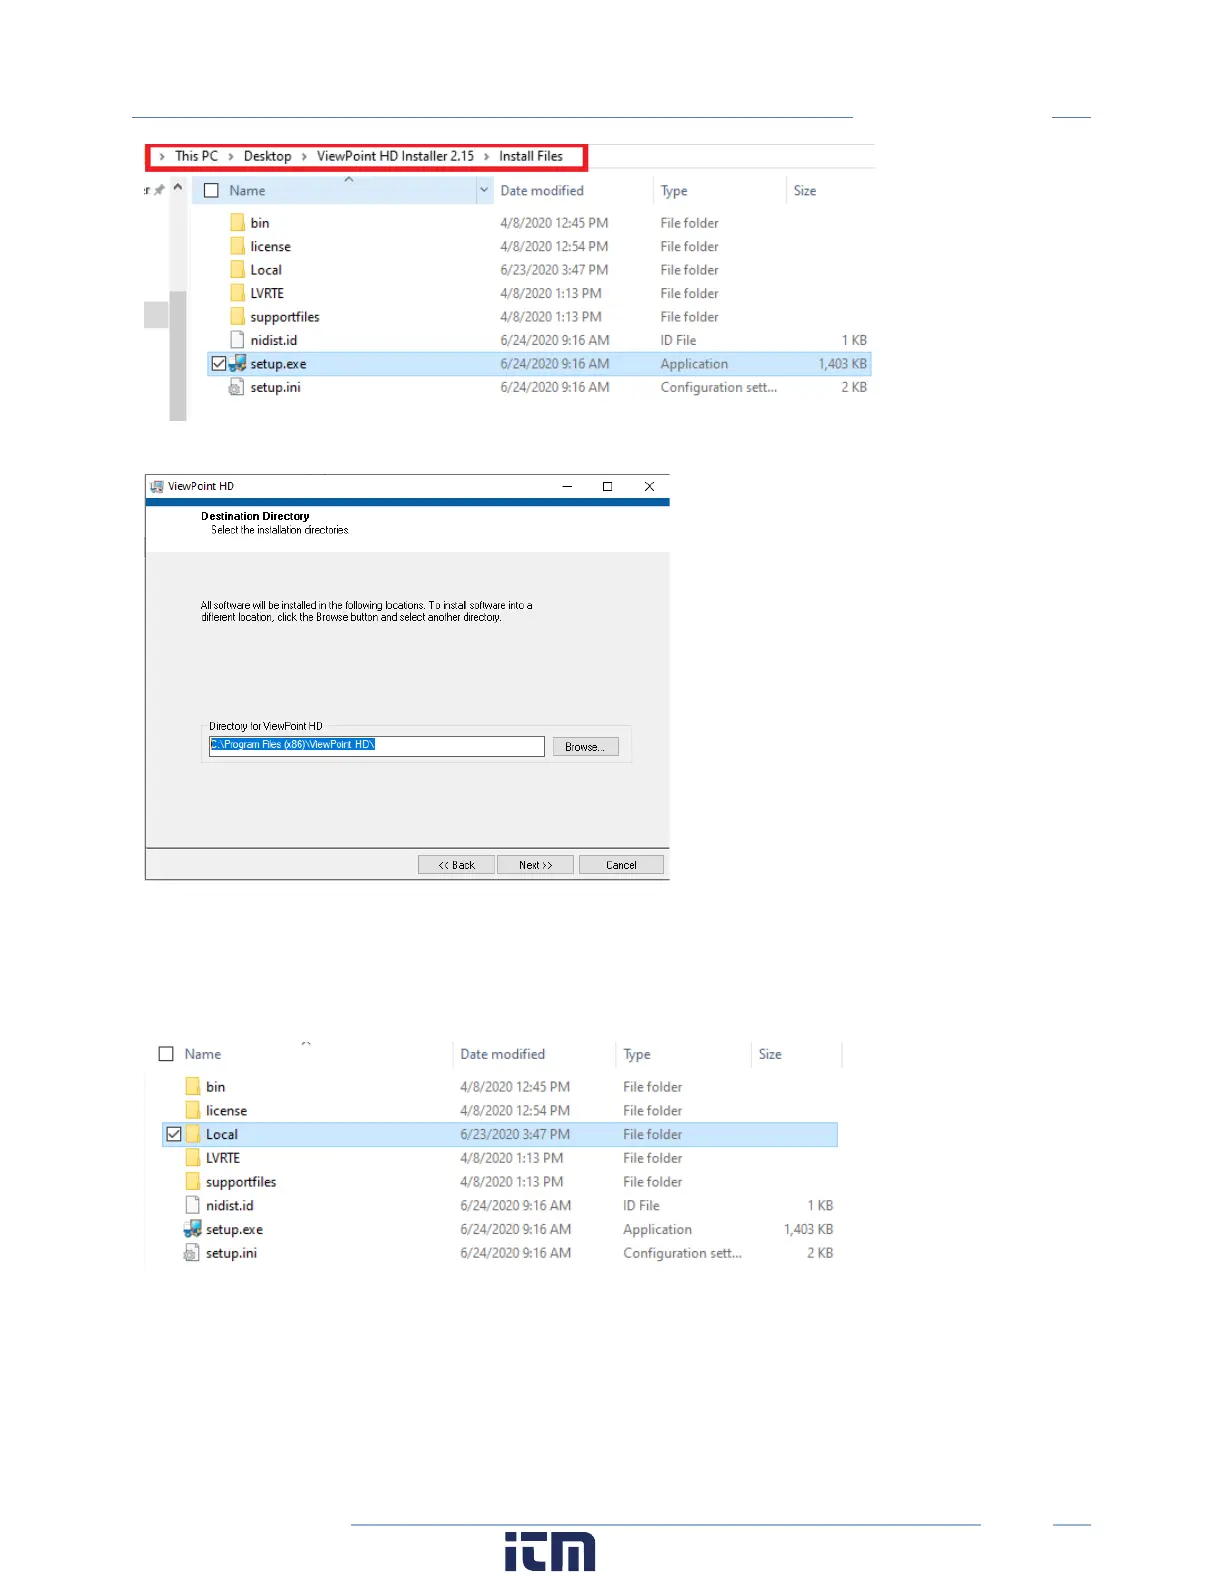Viewport: 1224px width, 1584px height.
Task: Click bin folder icon in bottom file list
Action: pyautogui.click(x=193, y=1086)
